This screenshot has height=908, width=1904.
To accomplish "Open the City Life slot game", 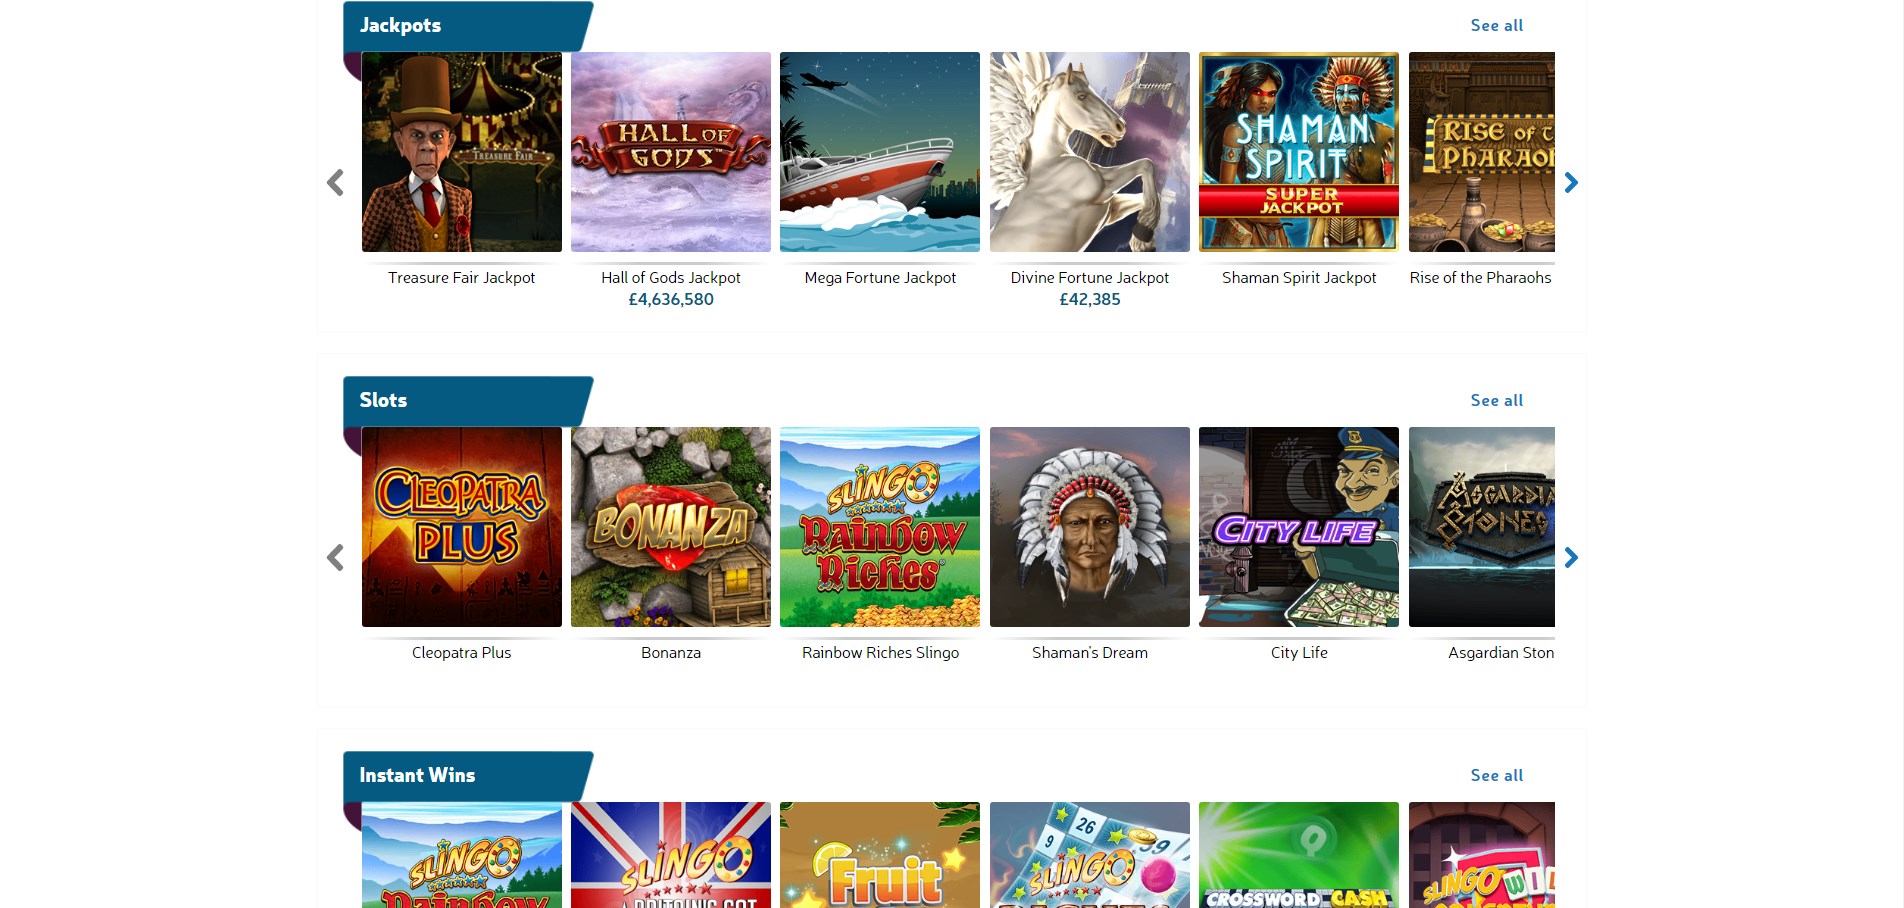I will pos(1299,527).
